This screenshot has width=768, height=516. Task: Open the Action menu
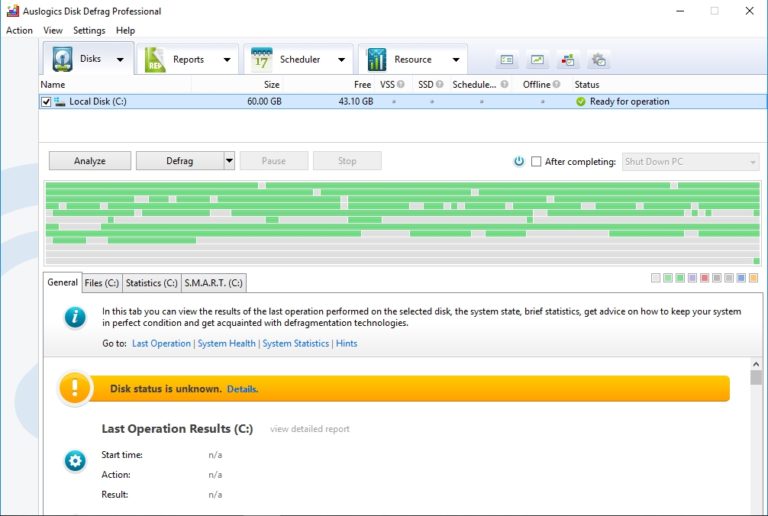coord(19,30)
